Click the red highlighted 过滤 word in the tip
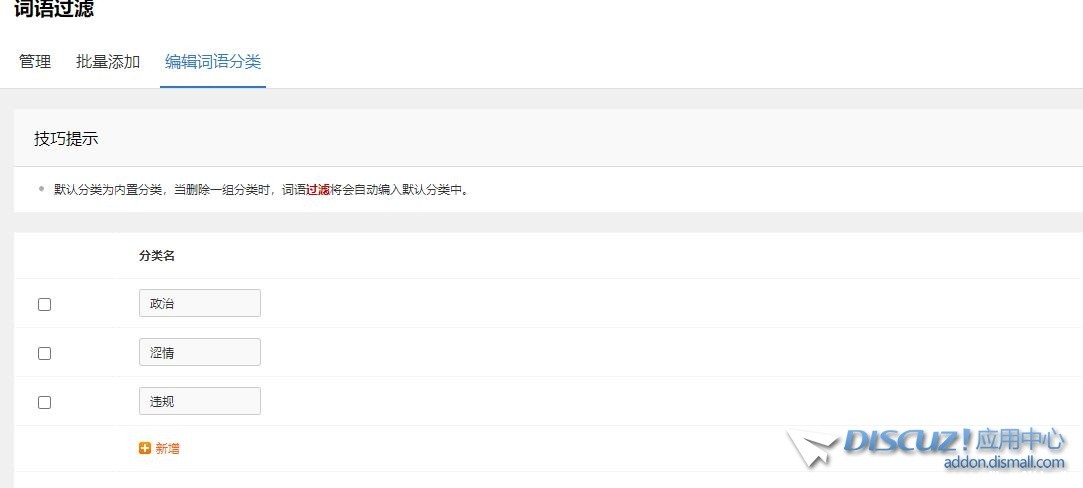This screenshot has width=1083, height=488. [x=318, y=190]
